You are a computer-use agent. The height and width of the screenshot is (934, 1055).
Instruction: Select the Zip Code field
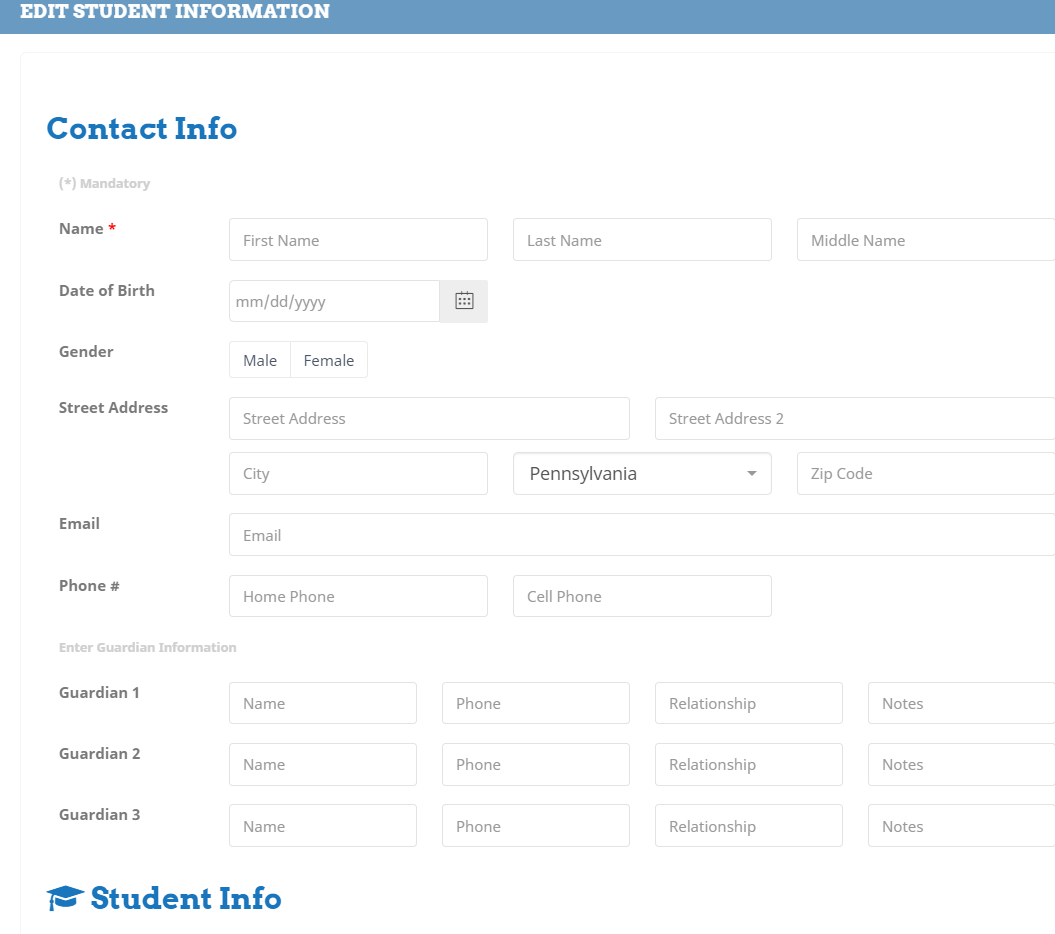click(925, 474)
